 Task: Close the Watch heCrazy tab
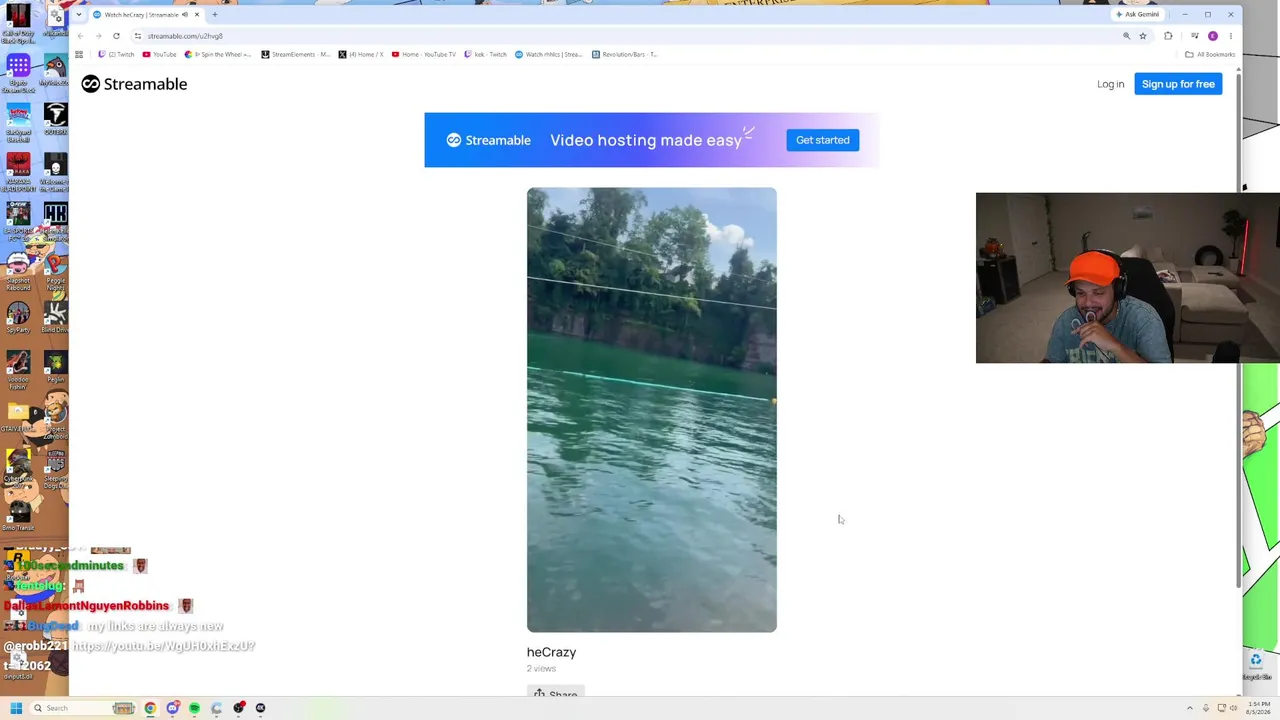[197, 15]
